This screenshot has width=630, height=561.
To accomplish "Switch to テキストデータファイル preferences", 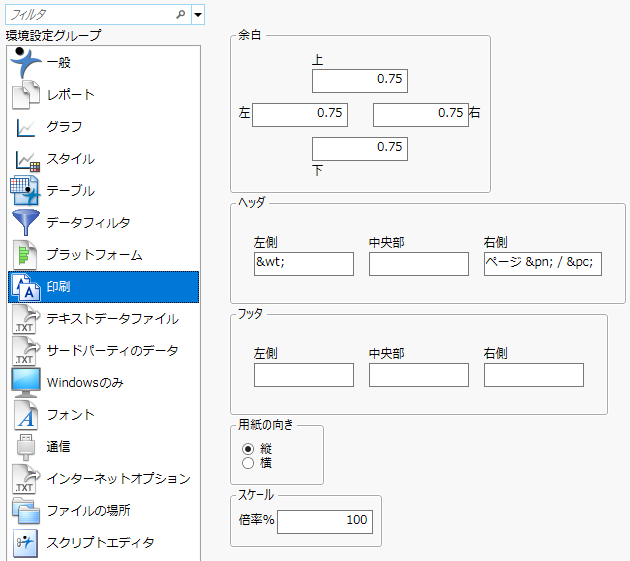I will (x=112, y=319).
